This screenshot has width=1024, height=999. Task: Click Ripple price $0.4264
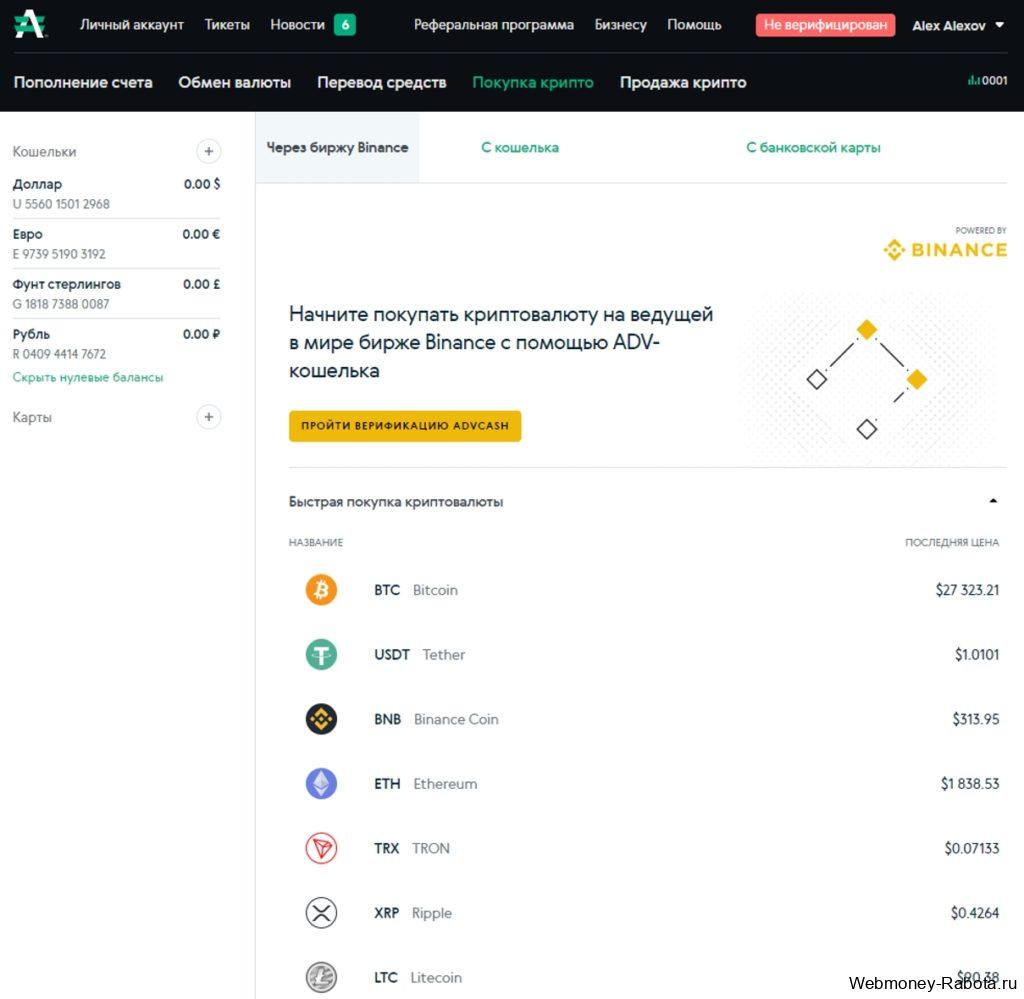tap(974, 913)
